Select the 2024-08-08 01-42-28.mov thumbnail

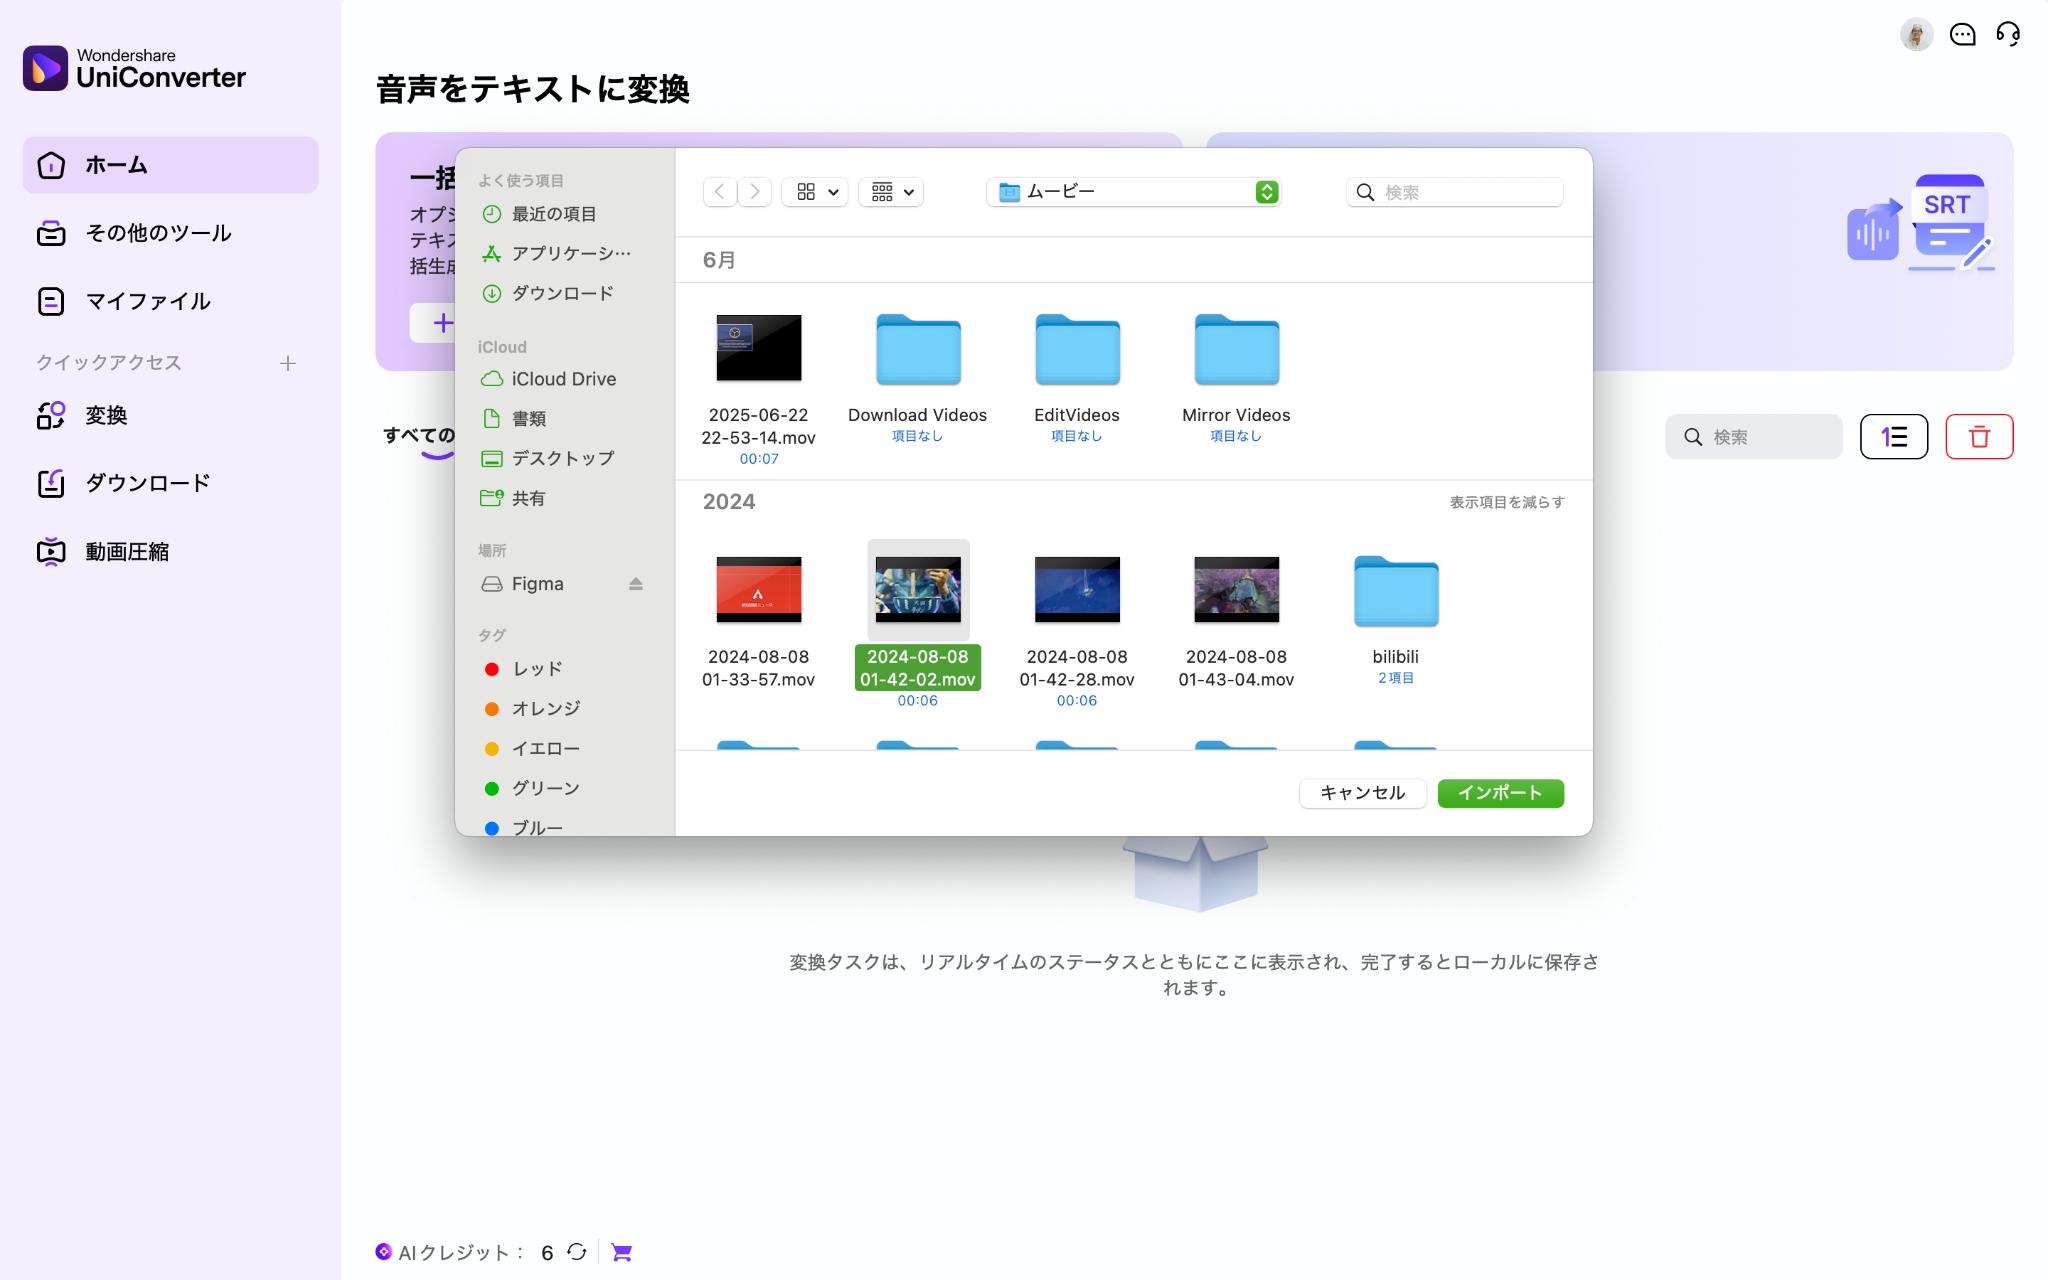click(1076, 590)
